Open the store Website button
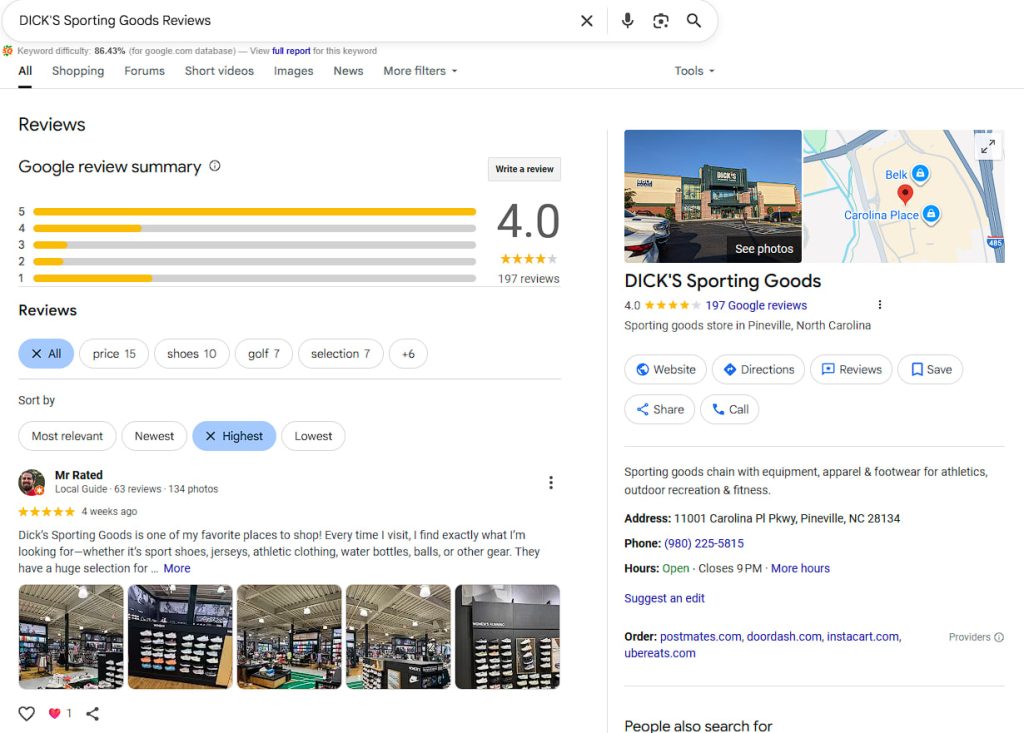1024x733 pixels. coord(665,369)
